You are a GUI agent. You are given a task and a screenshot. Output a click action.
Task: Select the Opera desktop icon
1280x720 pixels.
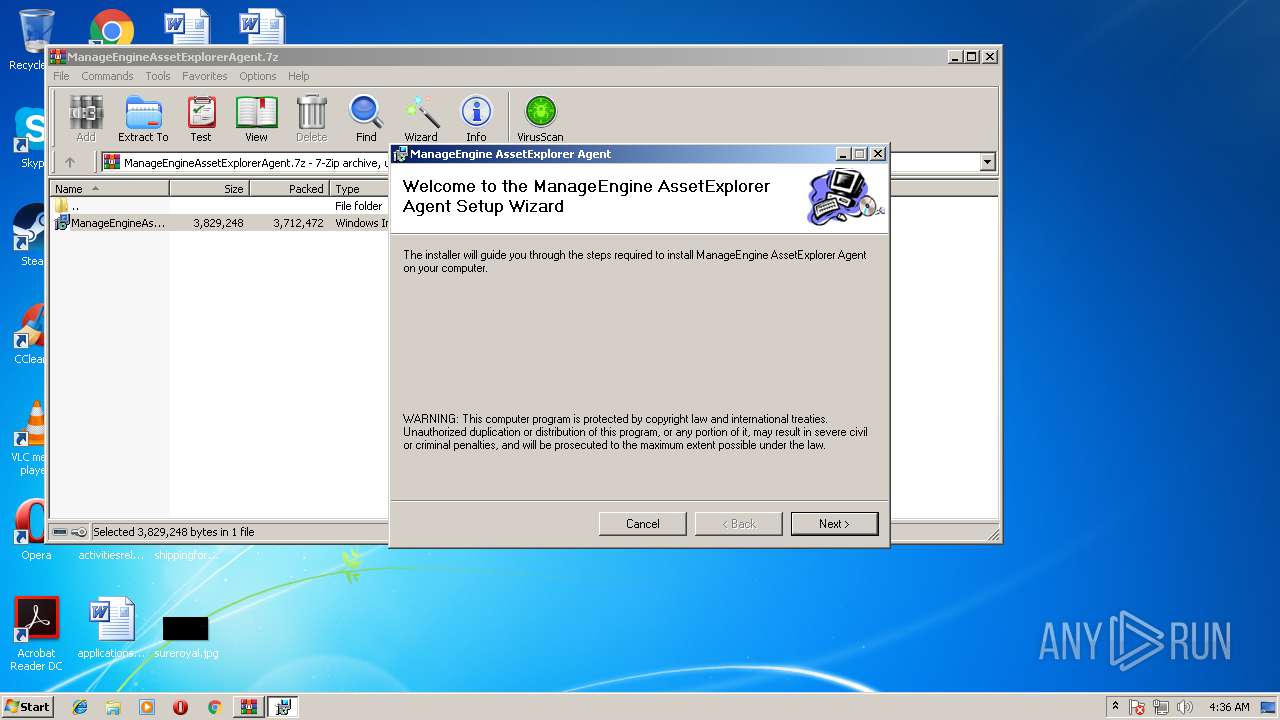pos(32,530)
